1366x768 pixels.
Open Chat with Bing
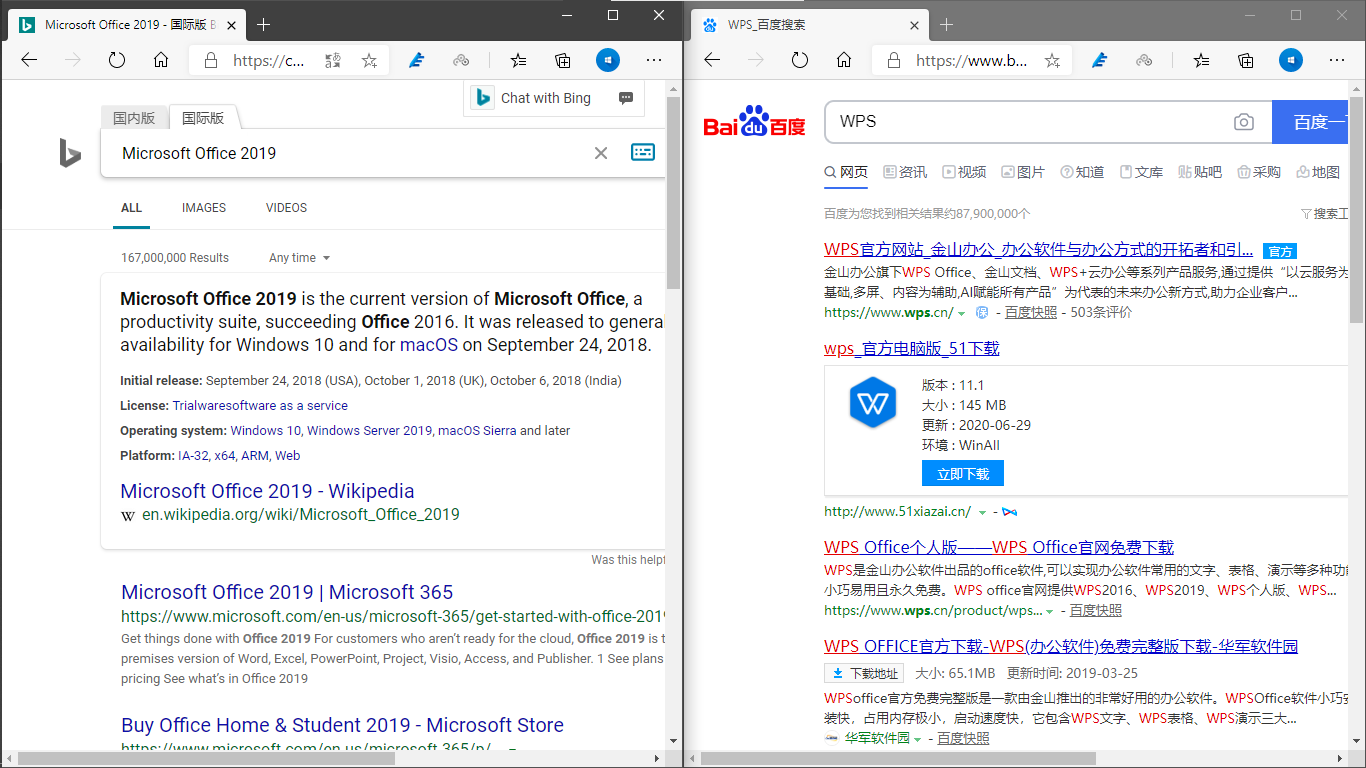[x=546, y=97]
